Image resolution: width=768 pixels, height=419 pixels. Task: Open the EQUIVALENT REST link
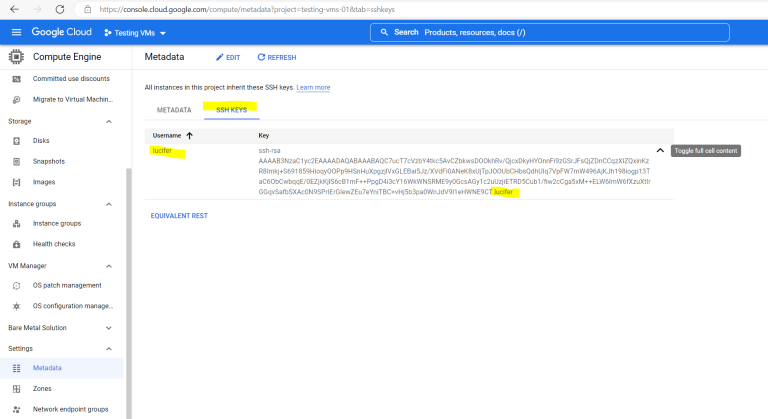tap(179, 216)
